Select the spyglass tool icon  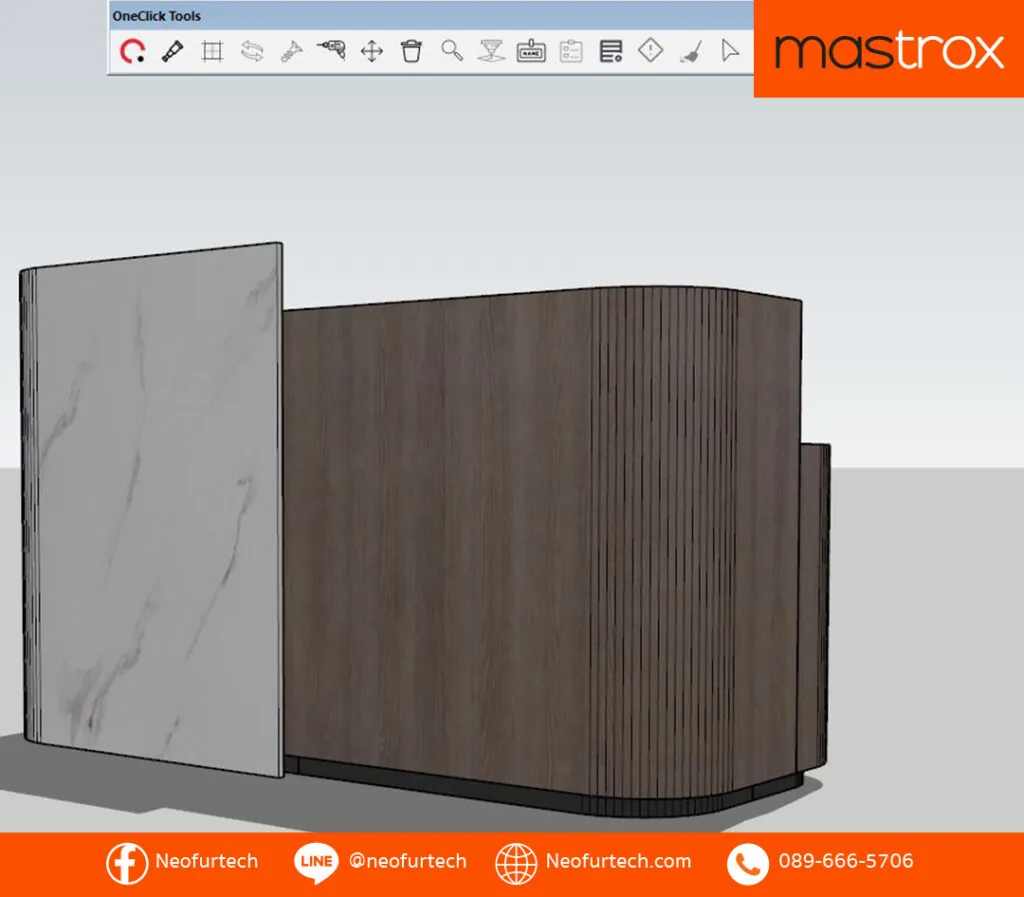[x=172, y=51]
